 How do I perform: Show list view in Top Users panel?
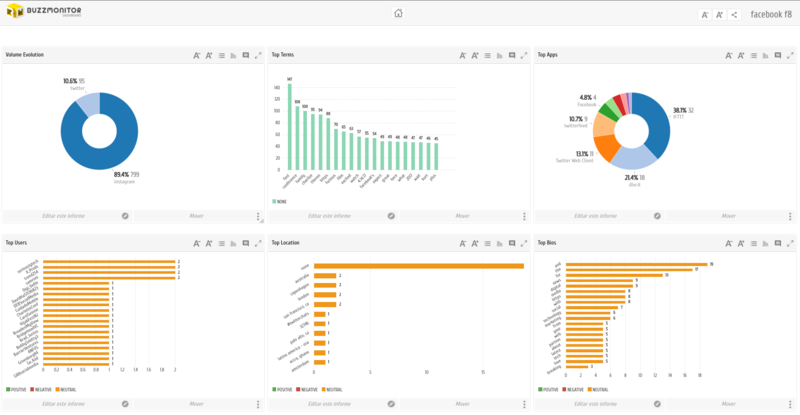coord(221,243)
